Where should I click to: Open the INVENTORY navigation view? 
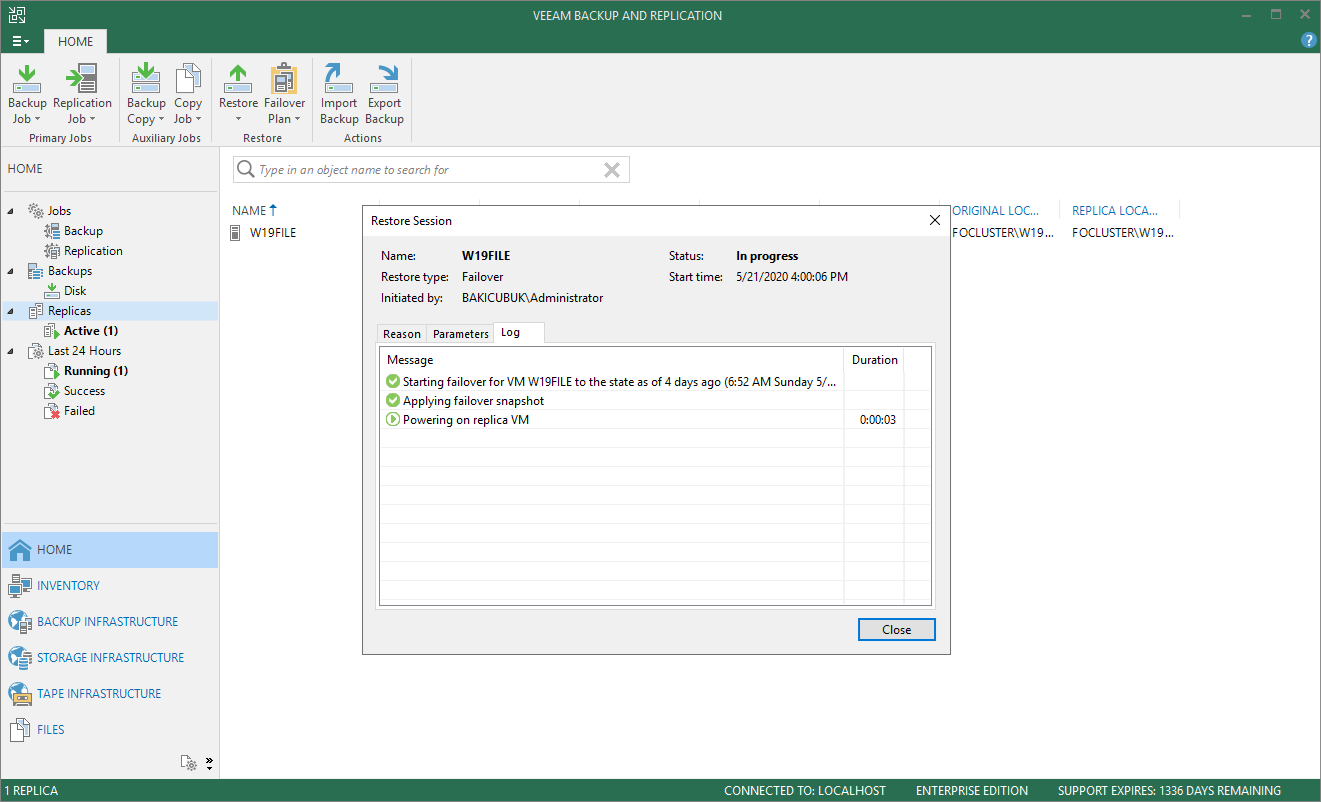[x=109, y=586]
